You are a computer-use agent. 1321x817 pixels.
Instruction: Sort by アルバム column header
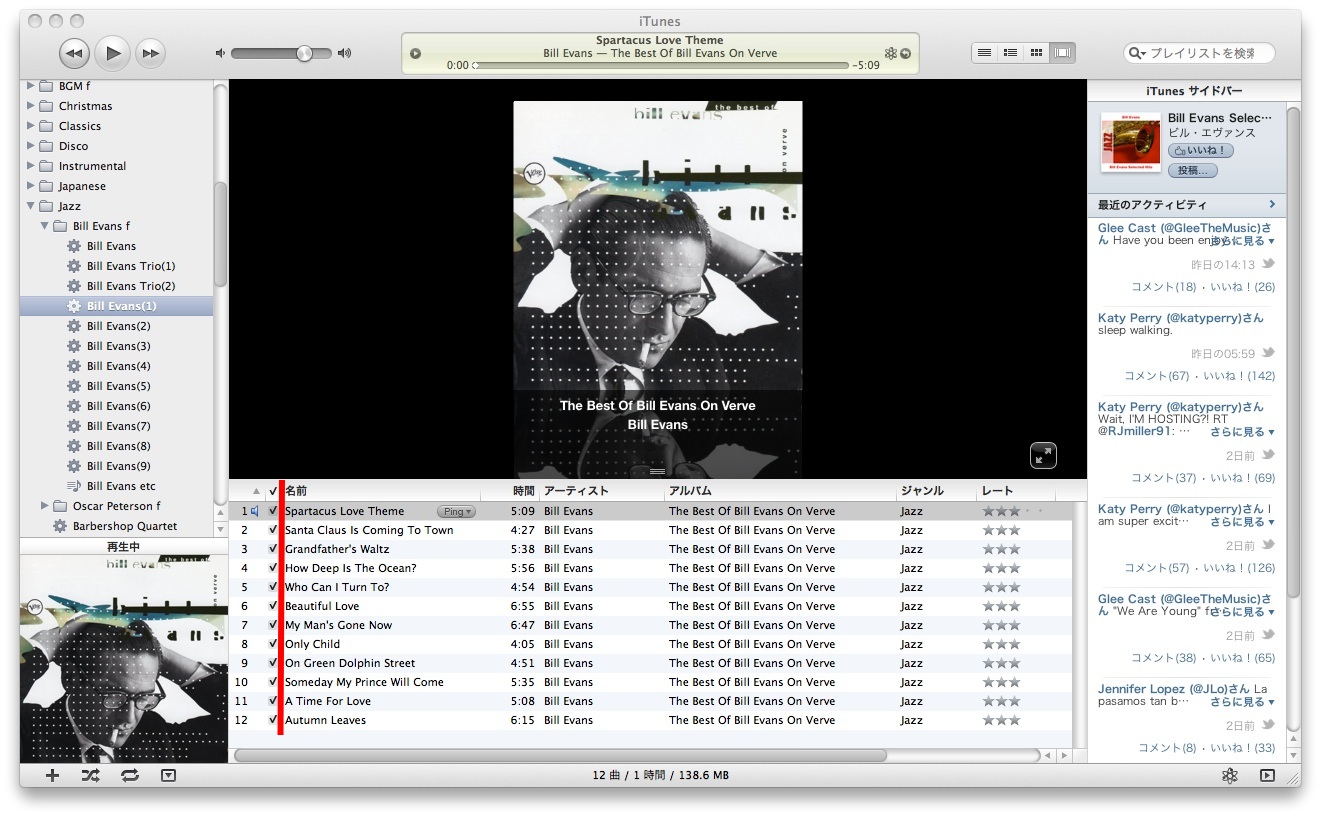click(x=781, y=491)
